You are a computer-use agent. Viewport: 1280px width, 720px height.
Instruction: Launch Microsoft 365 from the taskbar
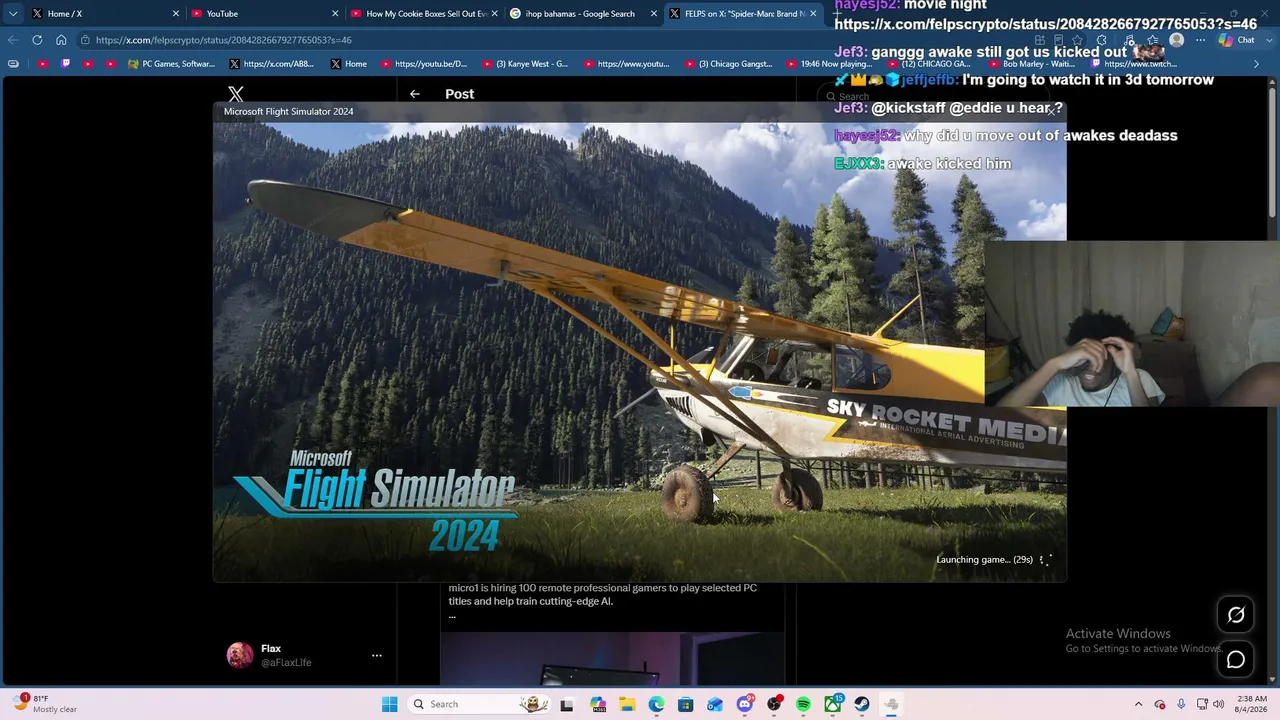pyautogui.click(x=598, y=704)
